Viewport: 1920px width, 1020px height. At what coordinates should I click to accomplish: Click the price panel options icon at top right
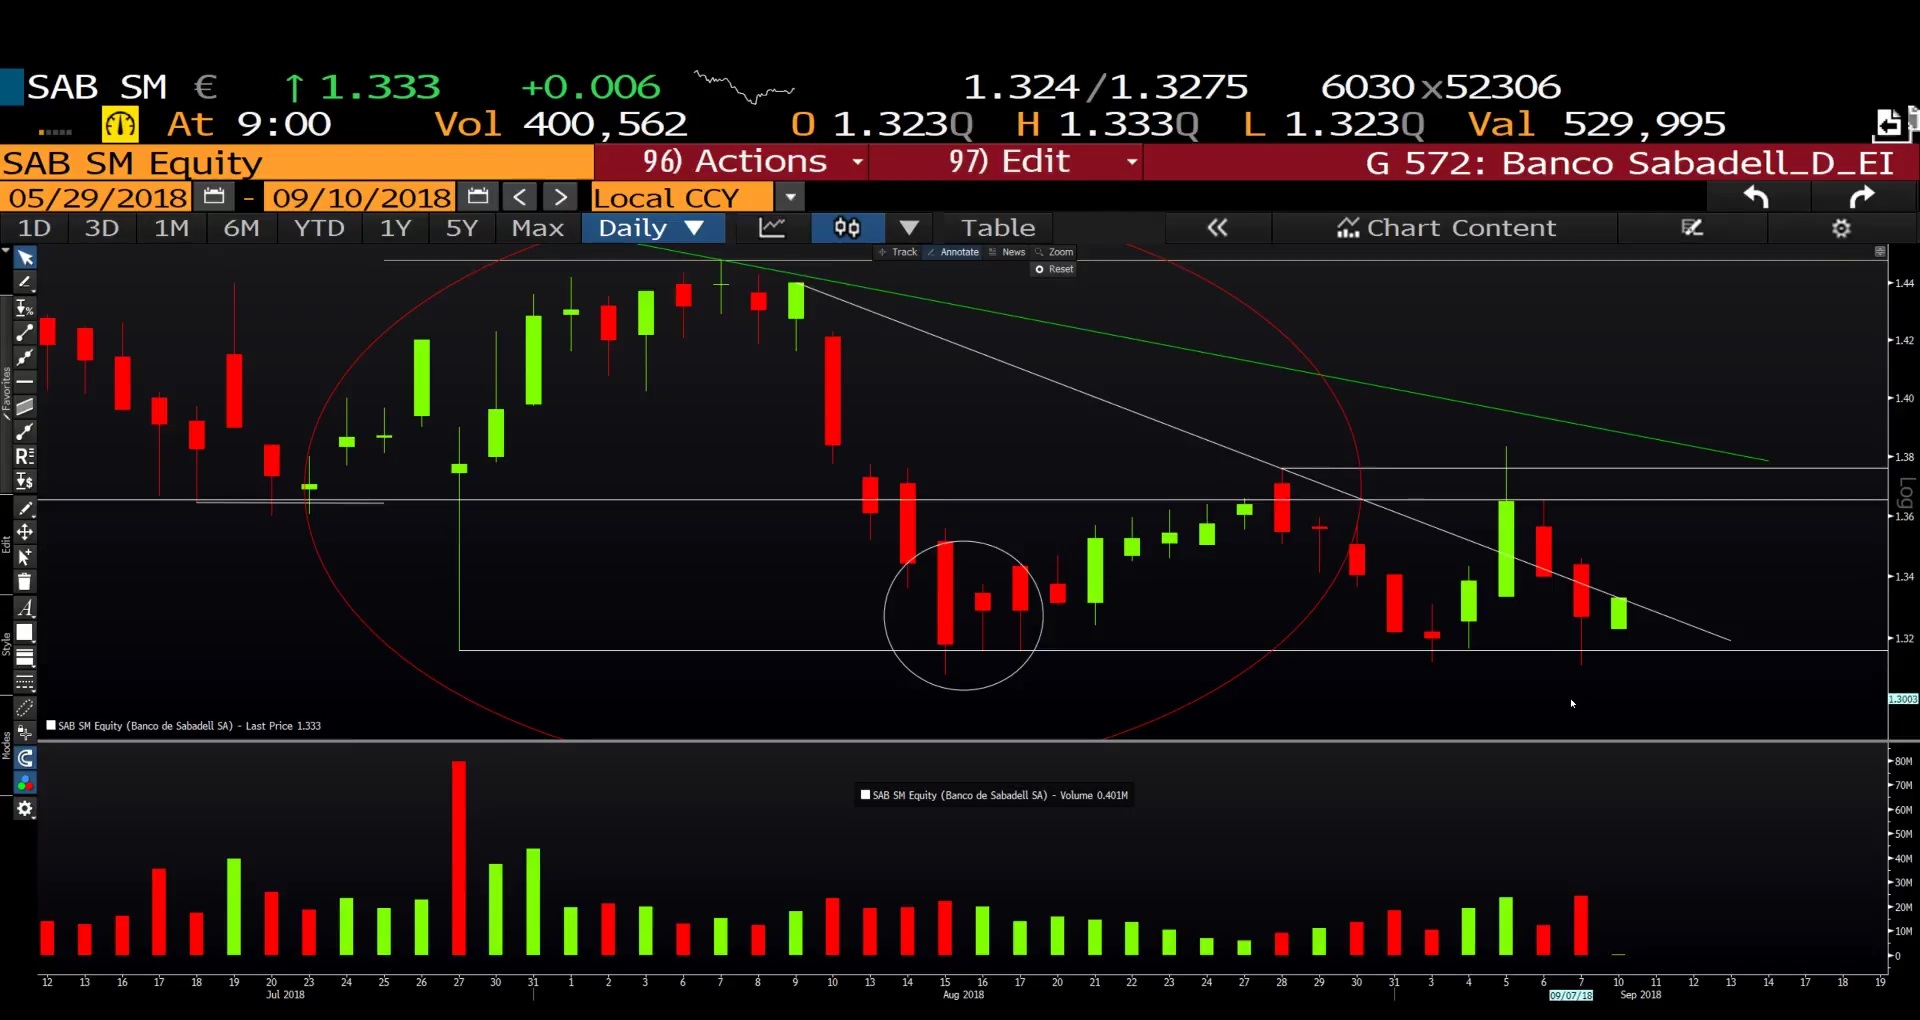(x=1880, y=252)
